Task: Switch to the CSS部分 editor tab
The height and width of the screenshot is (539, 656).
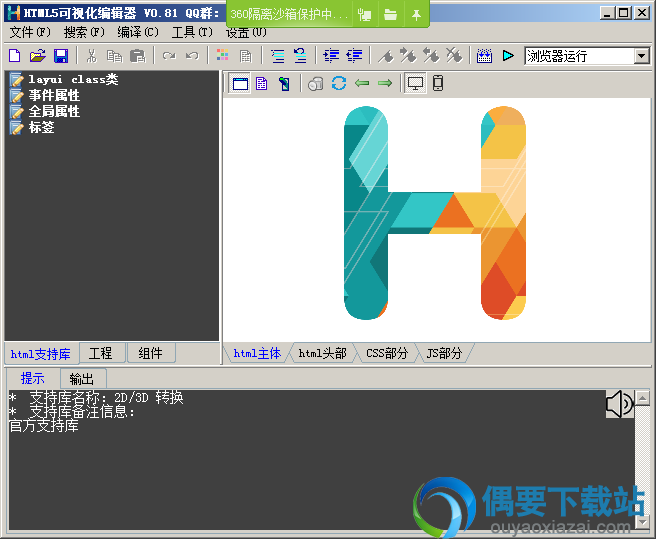Action: coord(387,354)
